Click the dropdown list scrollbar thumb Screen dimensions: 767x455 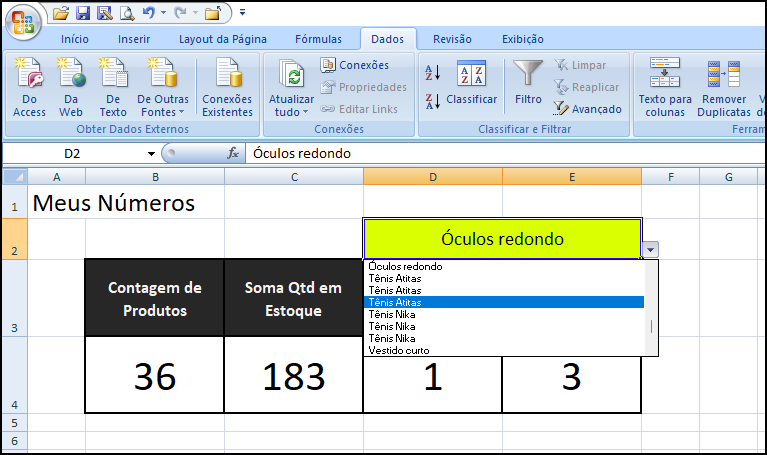(652, 326)
